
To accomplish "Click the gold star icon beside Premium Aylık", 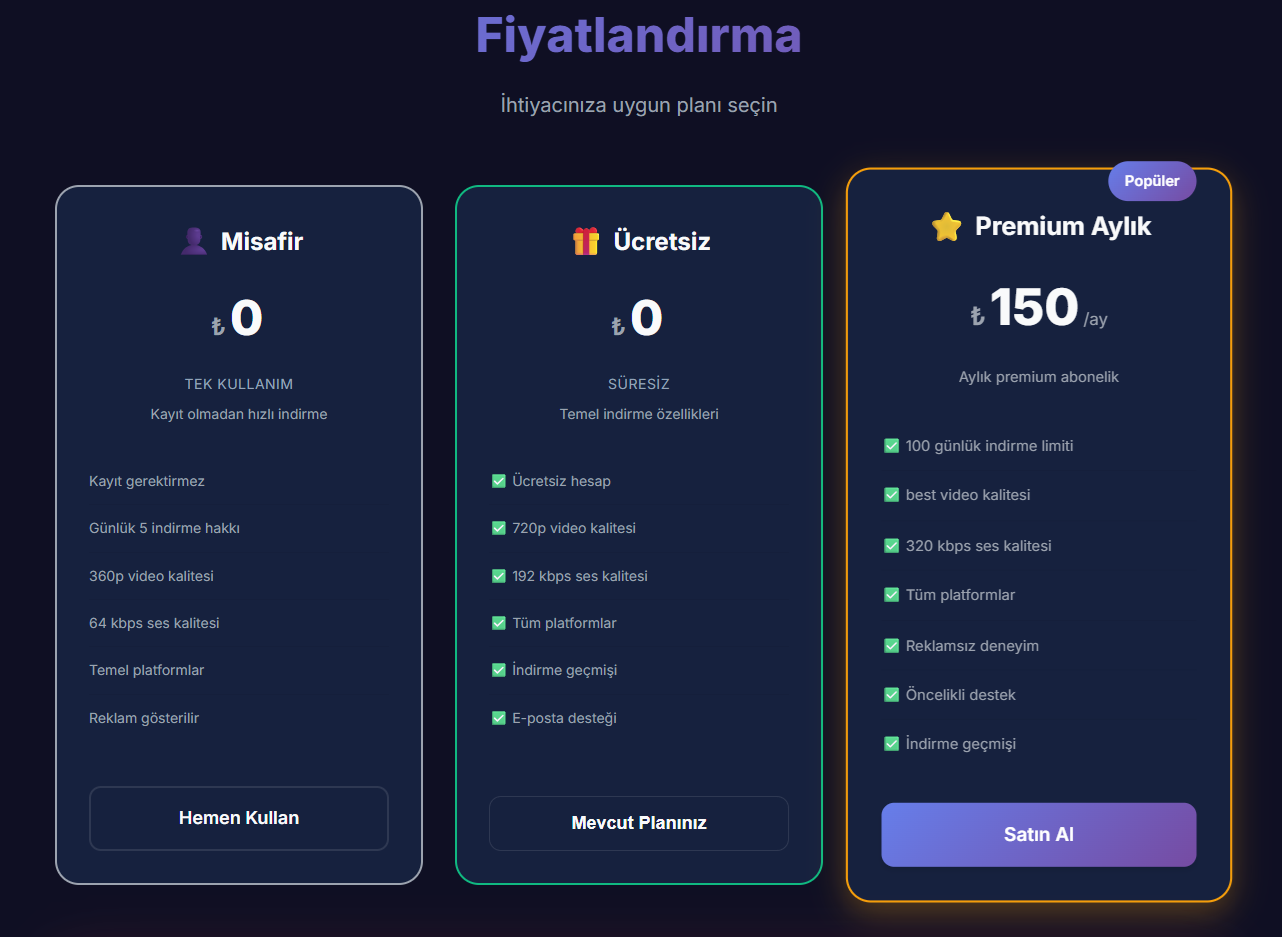I will click(x=946, y=227).
